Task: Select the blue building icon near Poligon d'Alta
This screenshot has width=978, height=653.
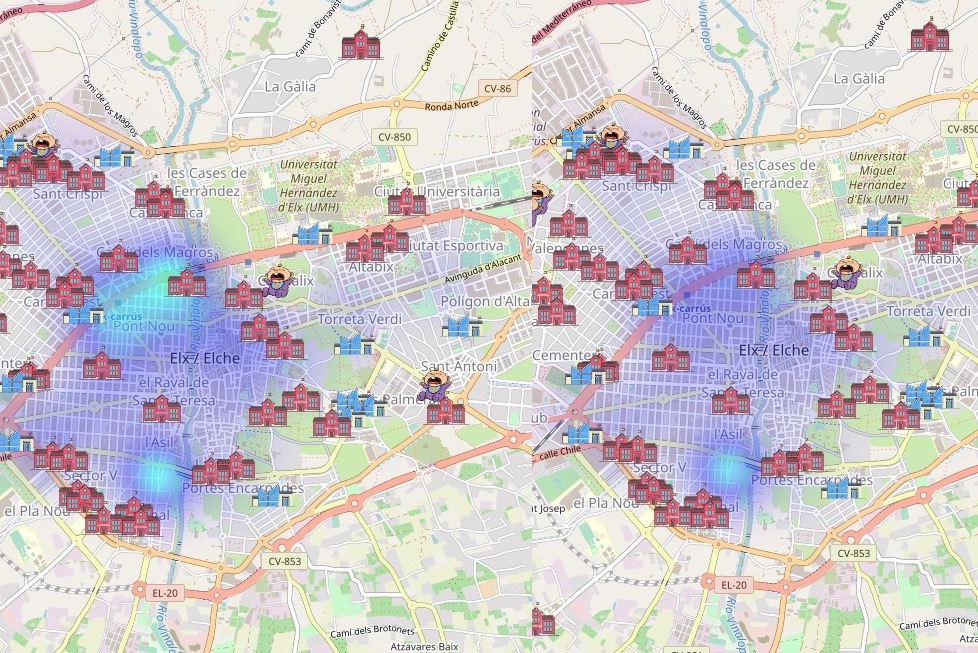Action: (459, 326)
